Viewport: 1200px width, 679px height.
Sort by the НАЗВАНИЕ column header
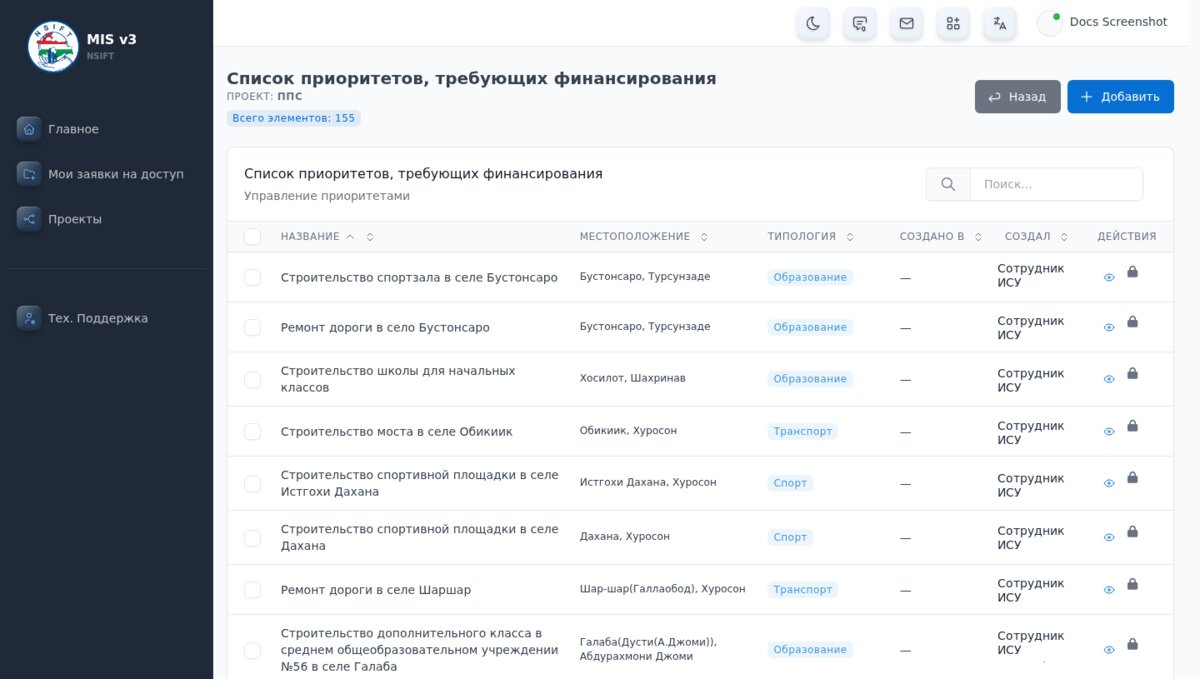(x=310, y=237)
